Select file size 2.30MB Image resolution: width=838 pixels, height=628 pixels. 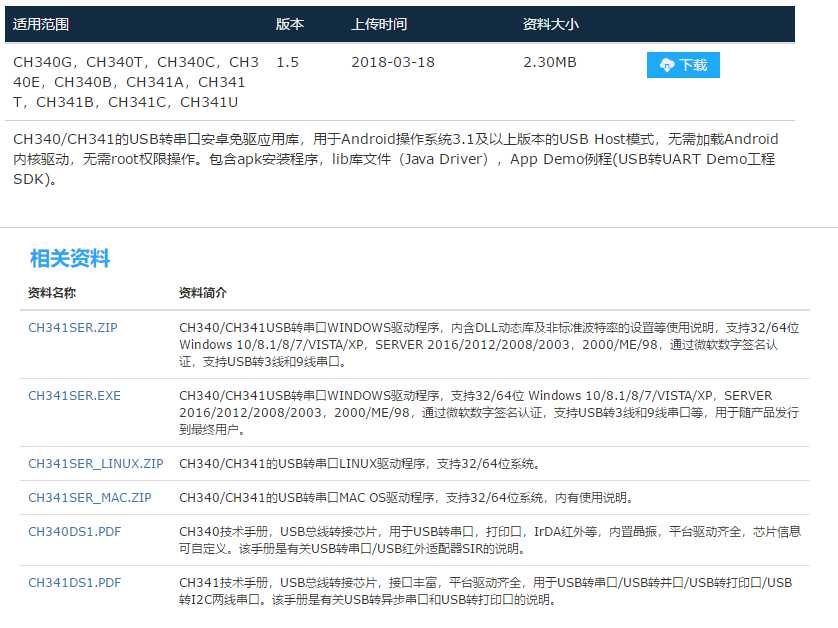[550, 62]
